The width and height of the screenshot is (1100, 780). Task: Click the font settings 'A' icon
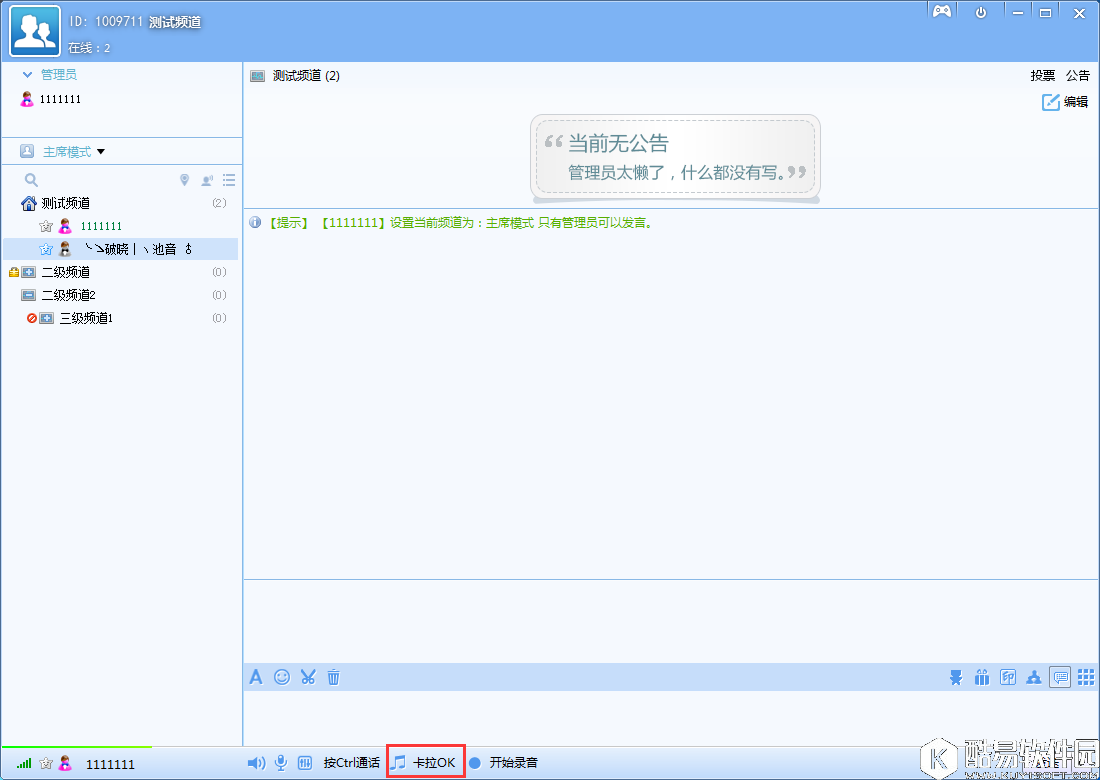point(256,677)
